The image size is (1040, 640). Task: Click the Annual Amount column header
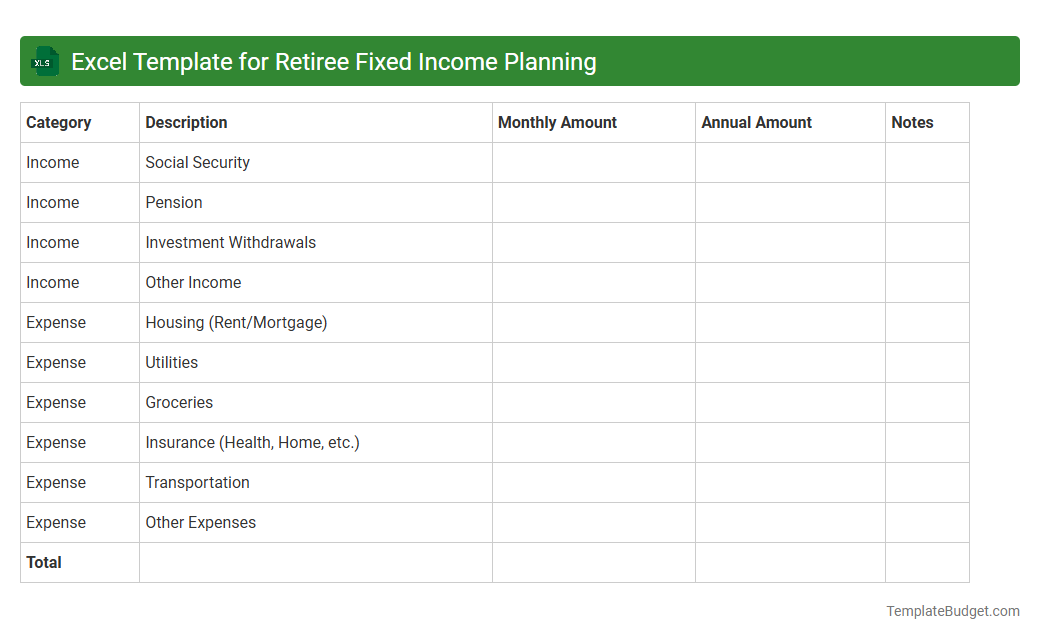pyautogui.click(x=755, y=122)
